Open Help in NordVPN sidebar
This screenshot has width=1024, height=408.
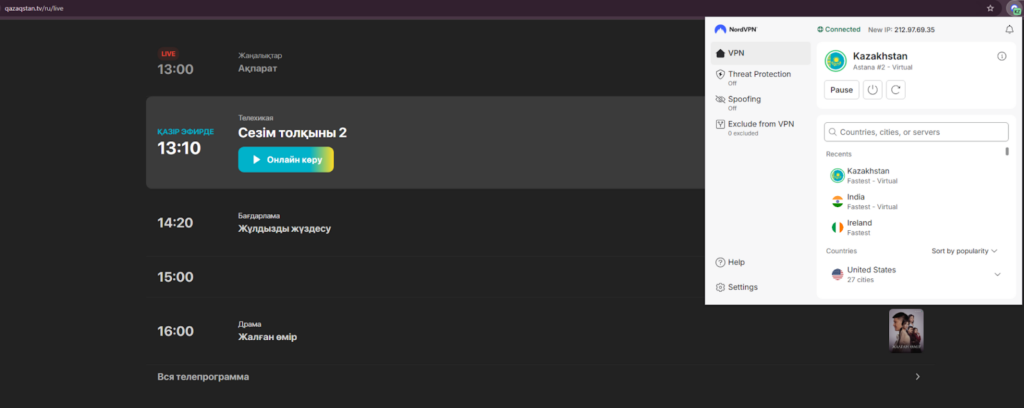[x=731, y=262]
